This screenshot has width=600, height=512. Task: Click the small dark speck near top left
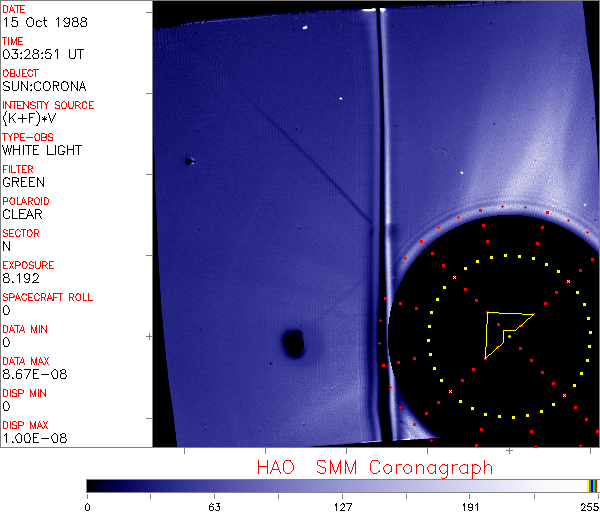click(x=187, y=161)
